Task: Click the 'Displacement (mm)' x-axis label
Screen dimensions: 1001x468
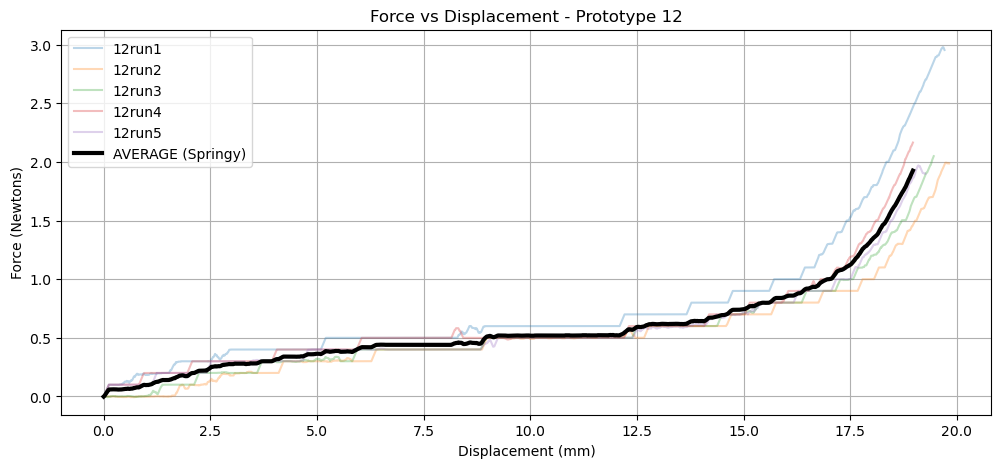Action: tap(527, 451)
